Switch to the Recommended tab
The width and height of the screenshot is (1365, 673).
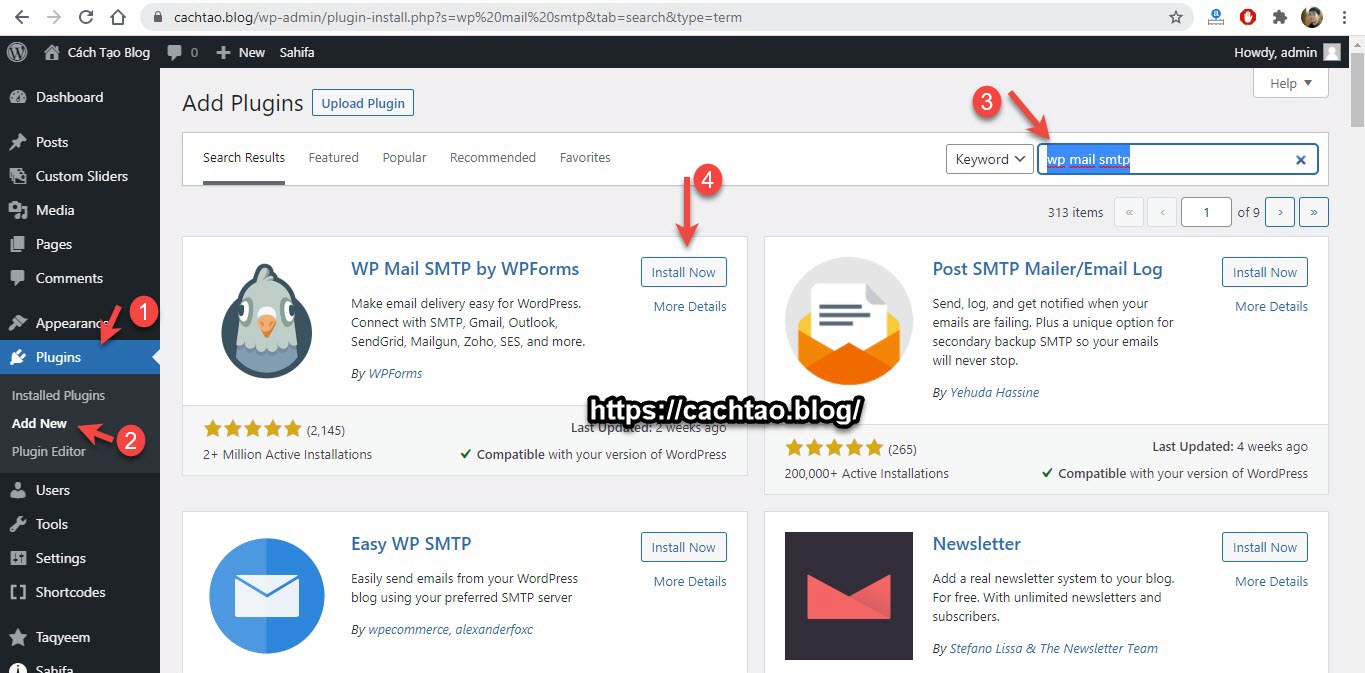pos(493,158)
